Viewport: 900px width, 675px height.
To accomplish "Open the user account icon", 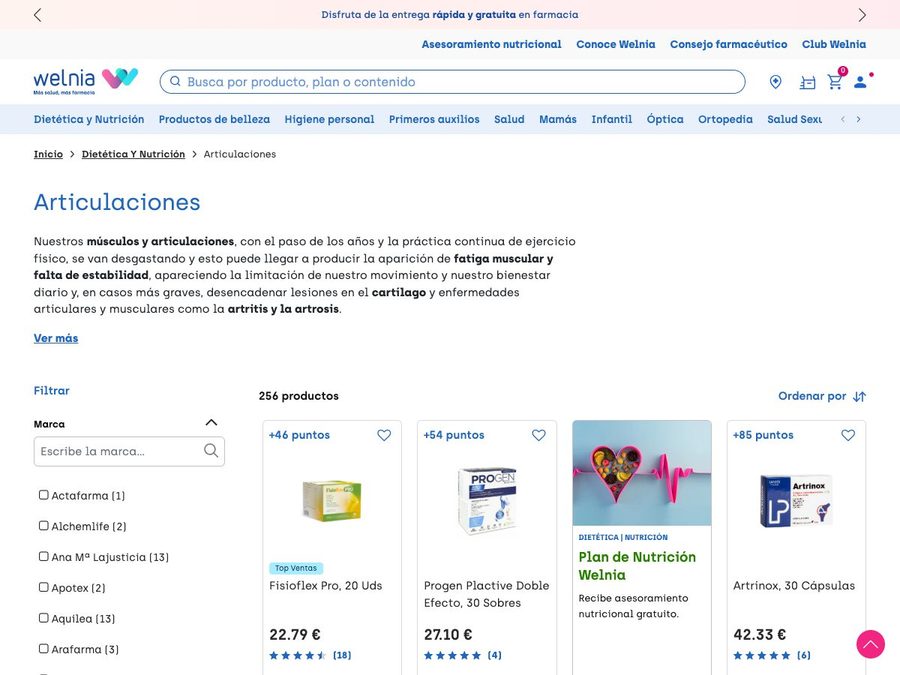I will coord(860,82).
